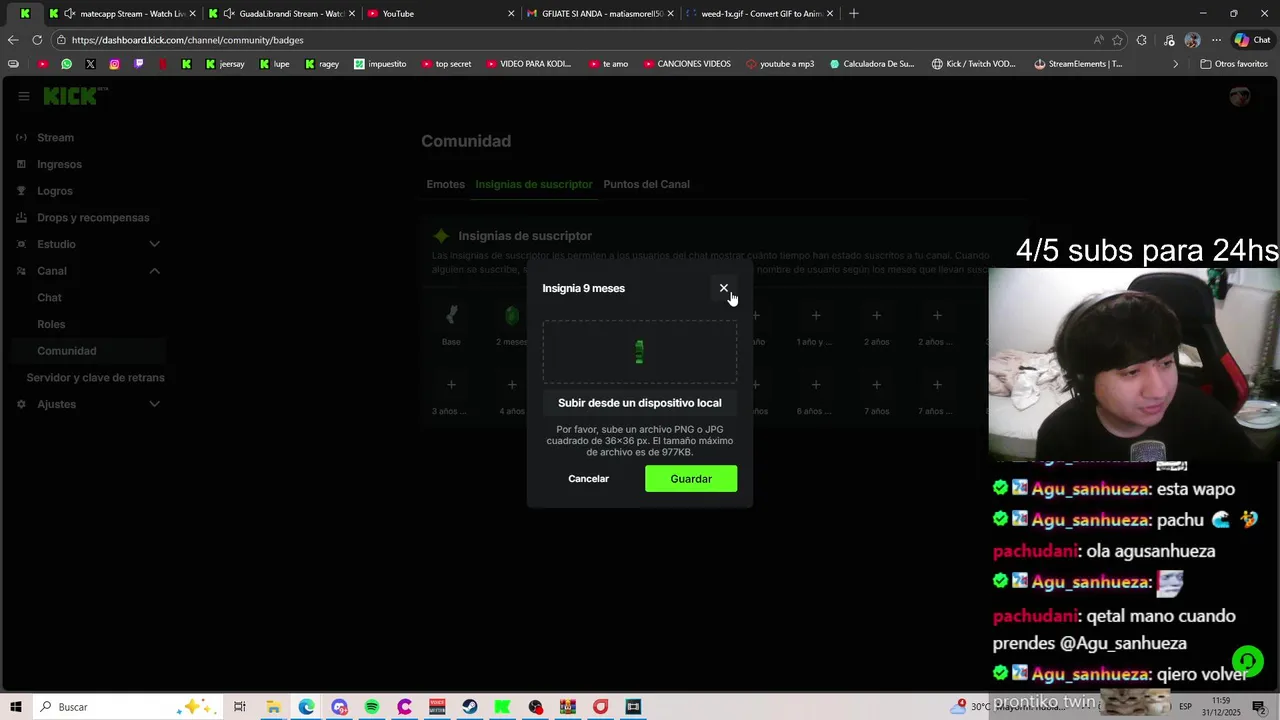This screenshot has width=1280, height=720.
Task: Open the StreamElements bookmark
Action: point(1078,64)
